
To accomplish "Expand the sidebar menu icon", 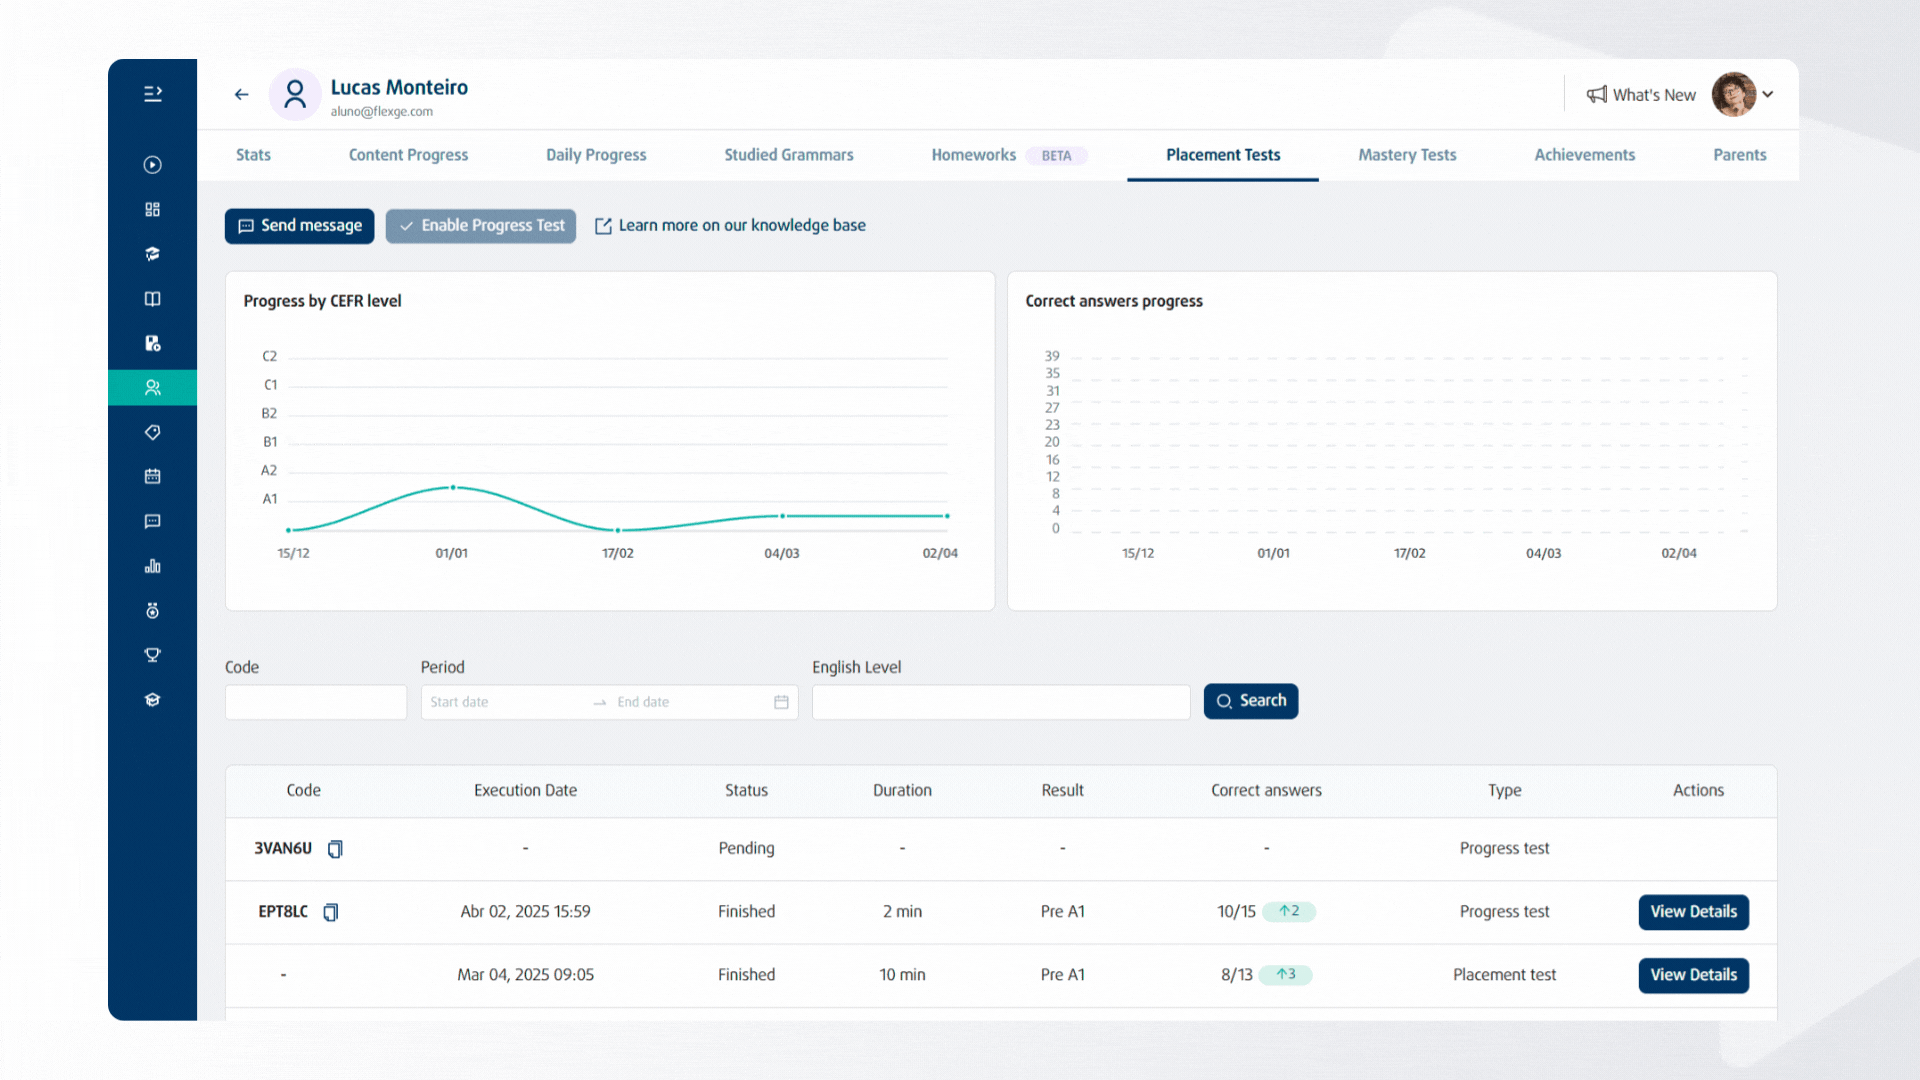I will coord(153,94).
